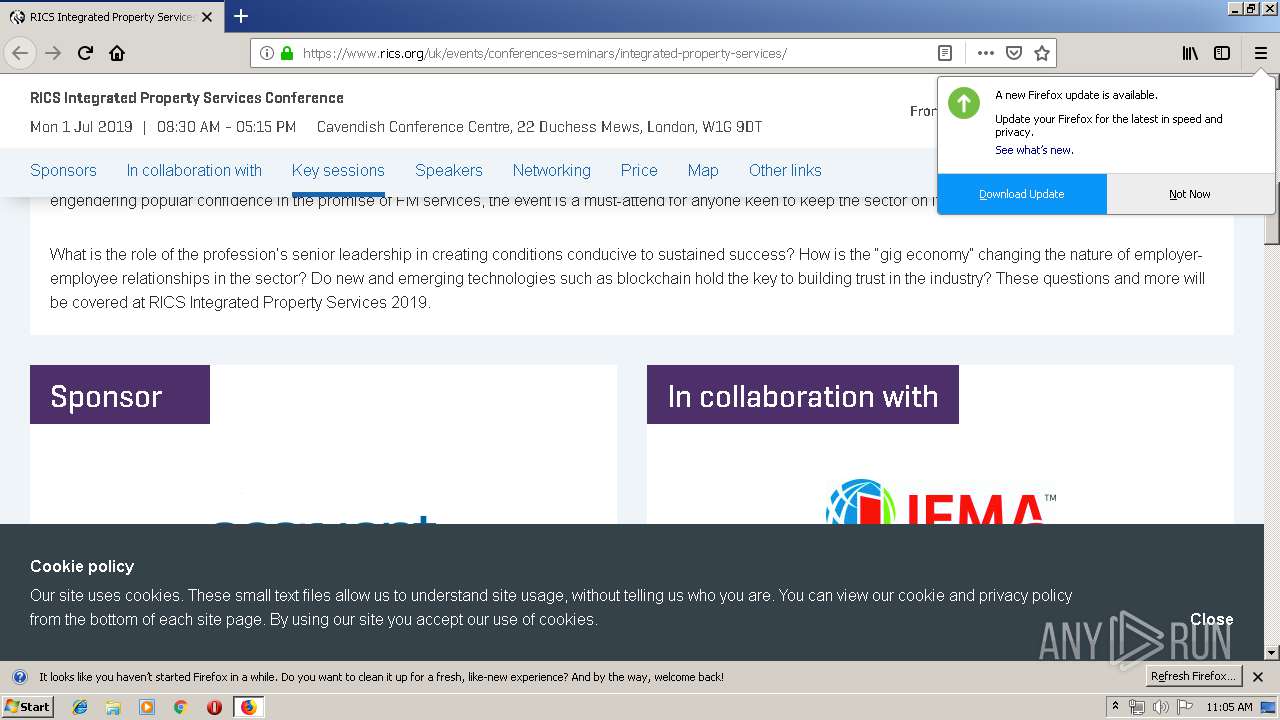
Task: Open Google Chrome from taskbar
Action: tap(181, 707)
